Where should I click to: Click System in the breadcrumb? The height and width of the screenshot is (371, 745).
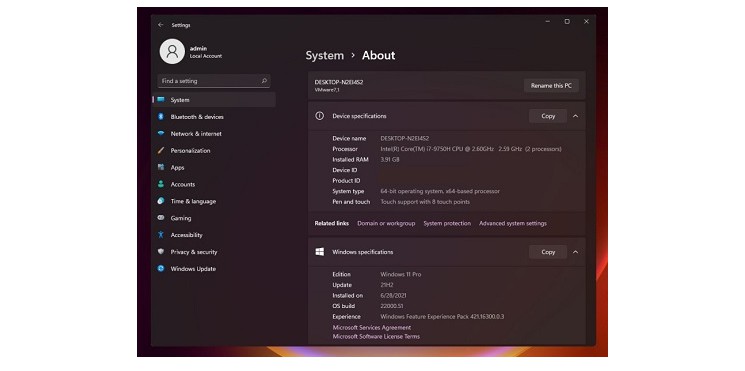[325, 55]
